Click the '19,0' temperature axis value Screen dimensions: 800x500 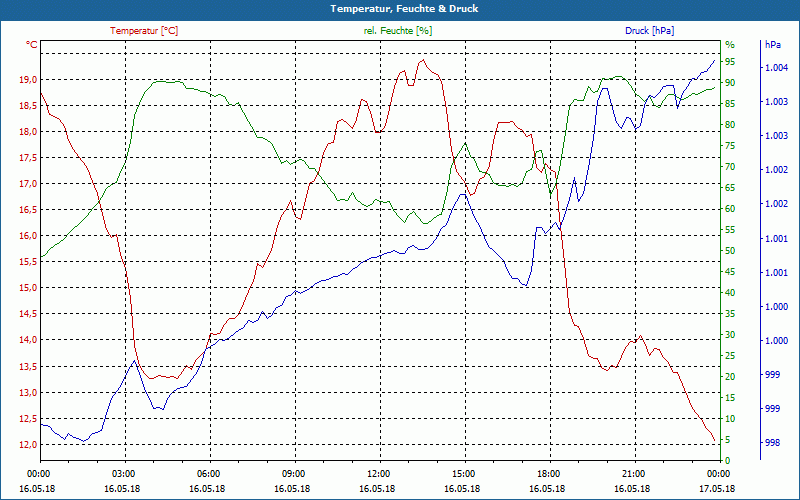[x=29, y=80]
